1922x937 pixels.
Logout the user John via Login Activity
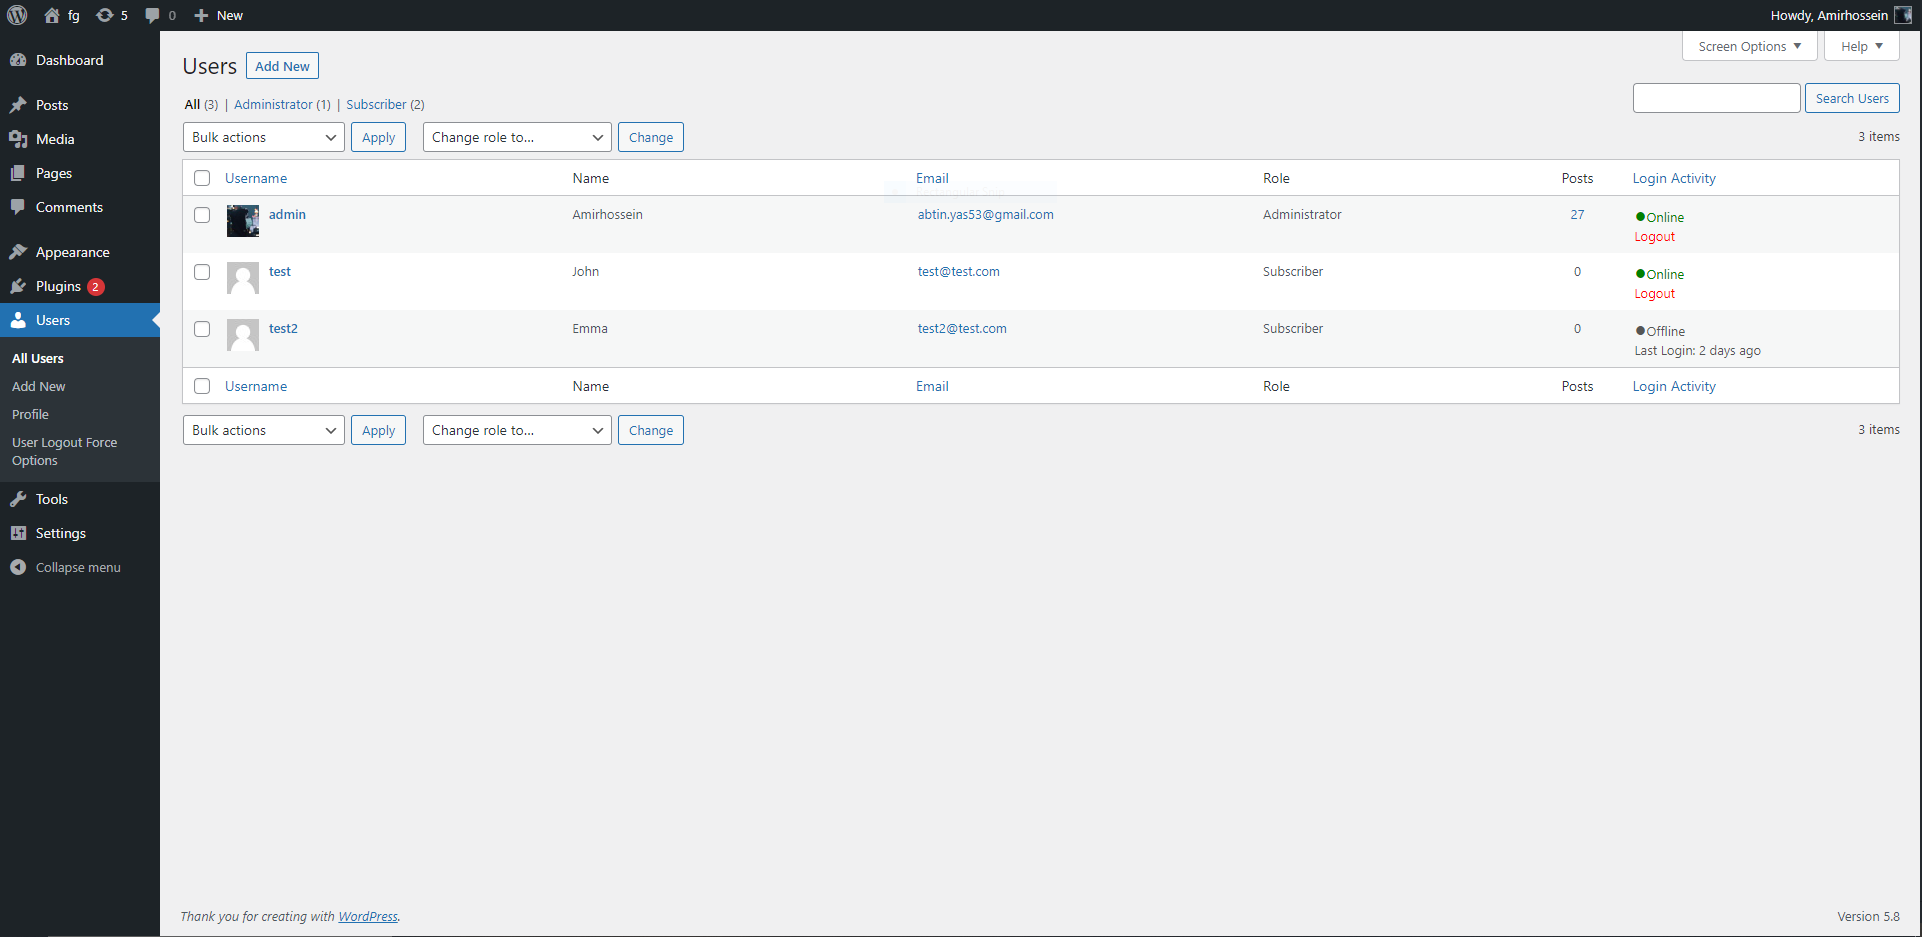tap(1654, 293)
